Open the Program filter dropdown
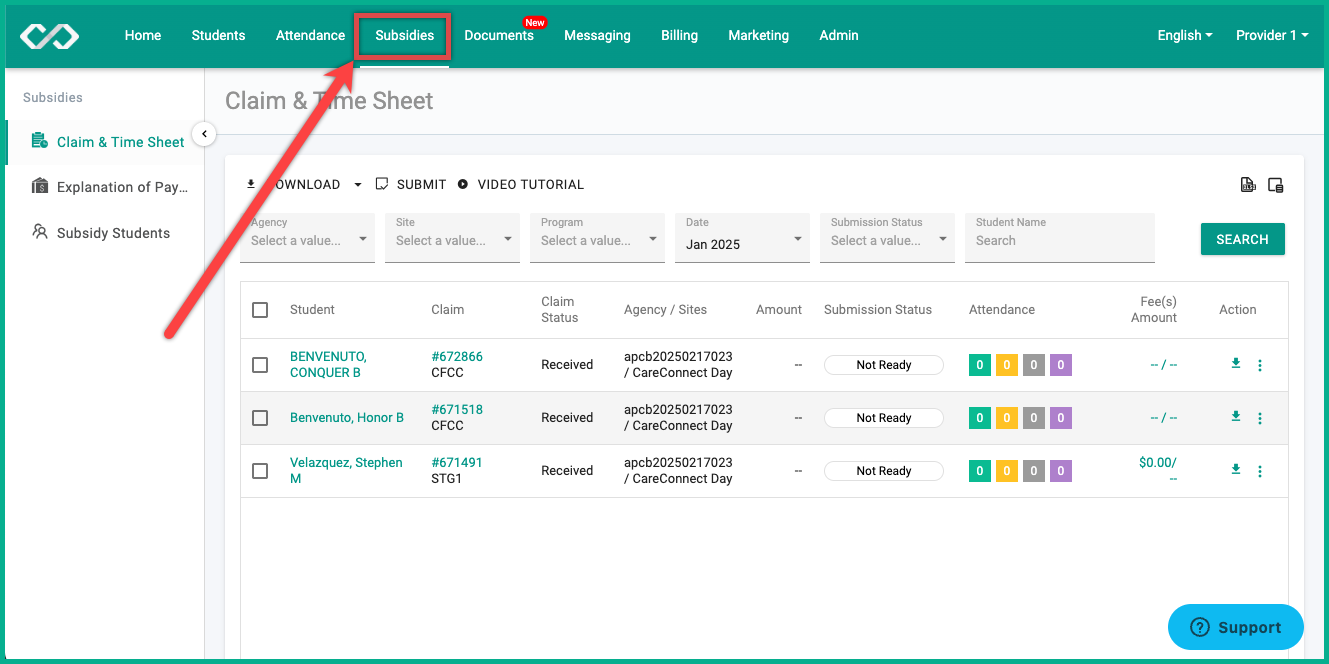The image size is (1329, 664). 597,238
